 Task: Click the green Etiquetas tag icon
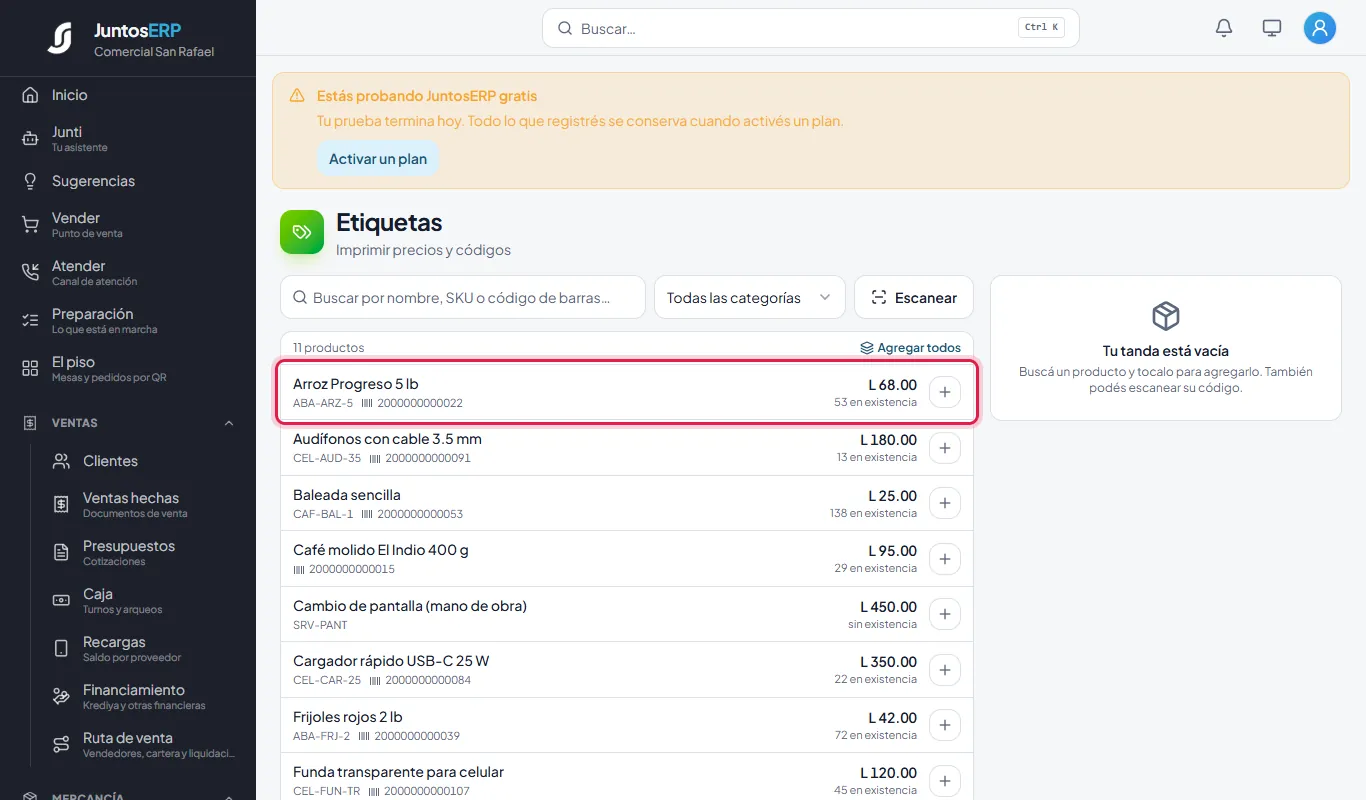(x=302, y=232)
